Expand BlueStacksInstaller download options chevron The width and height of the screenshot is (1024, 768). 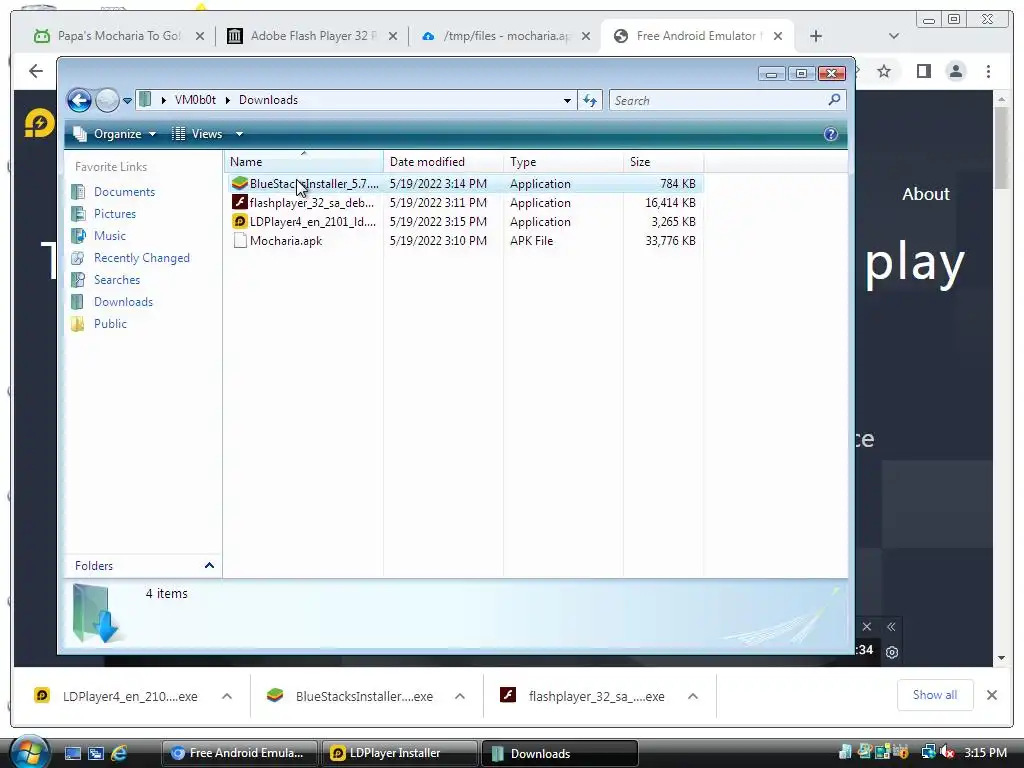(x=460, y=696)
